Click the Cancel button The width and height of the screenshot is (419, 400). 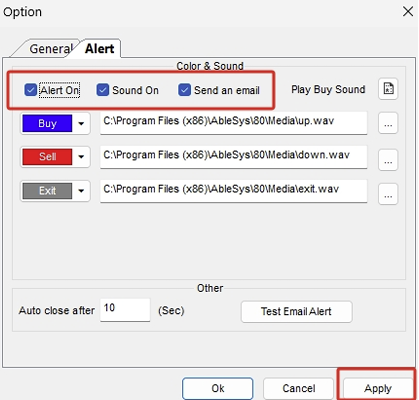[x=299, y=388]
